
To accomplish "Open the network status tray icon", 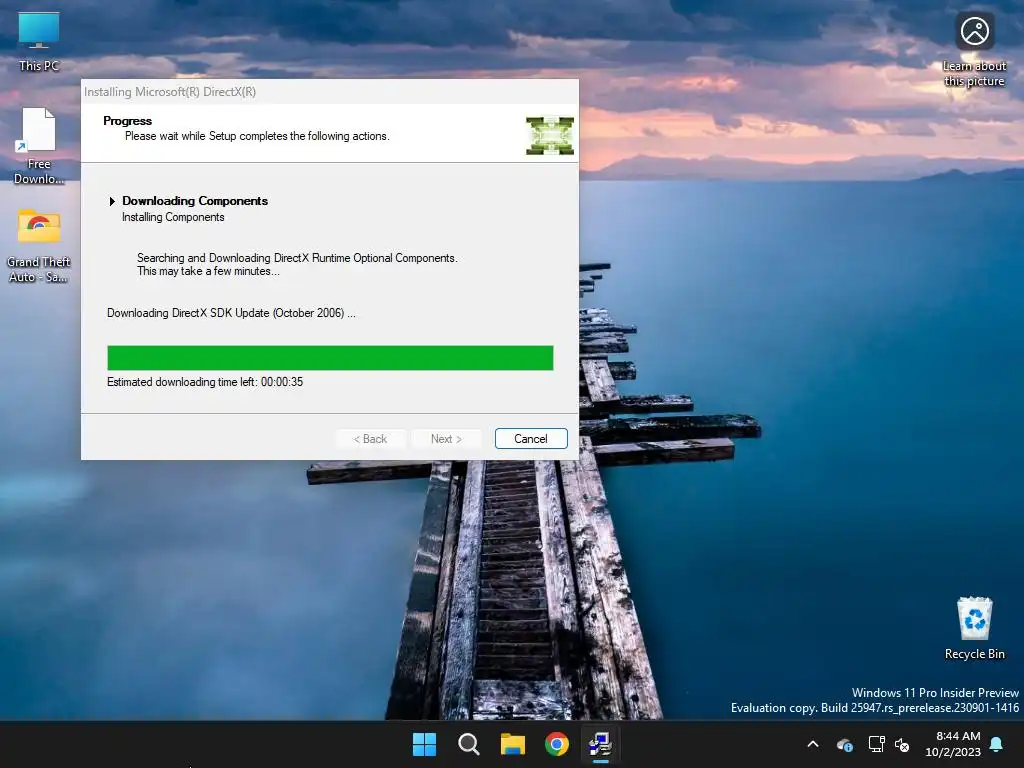I will [876, 744].
